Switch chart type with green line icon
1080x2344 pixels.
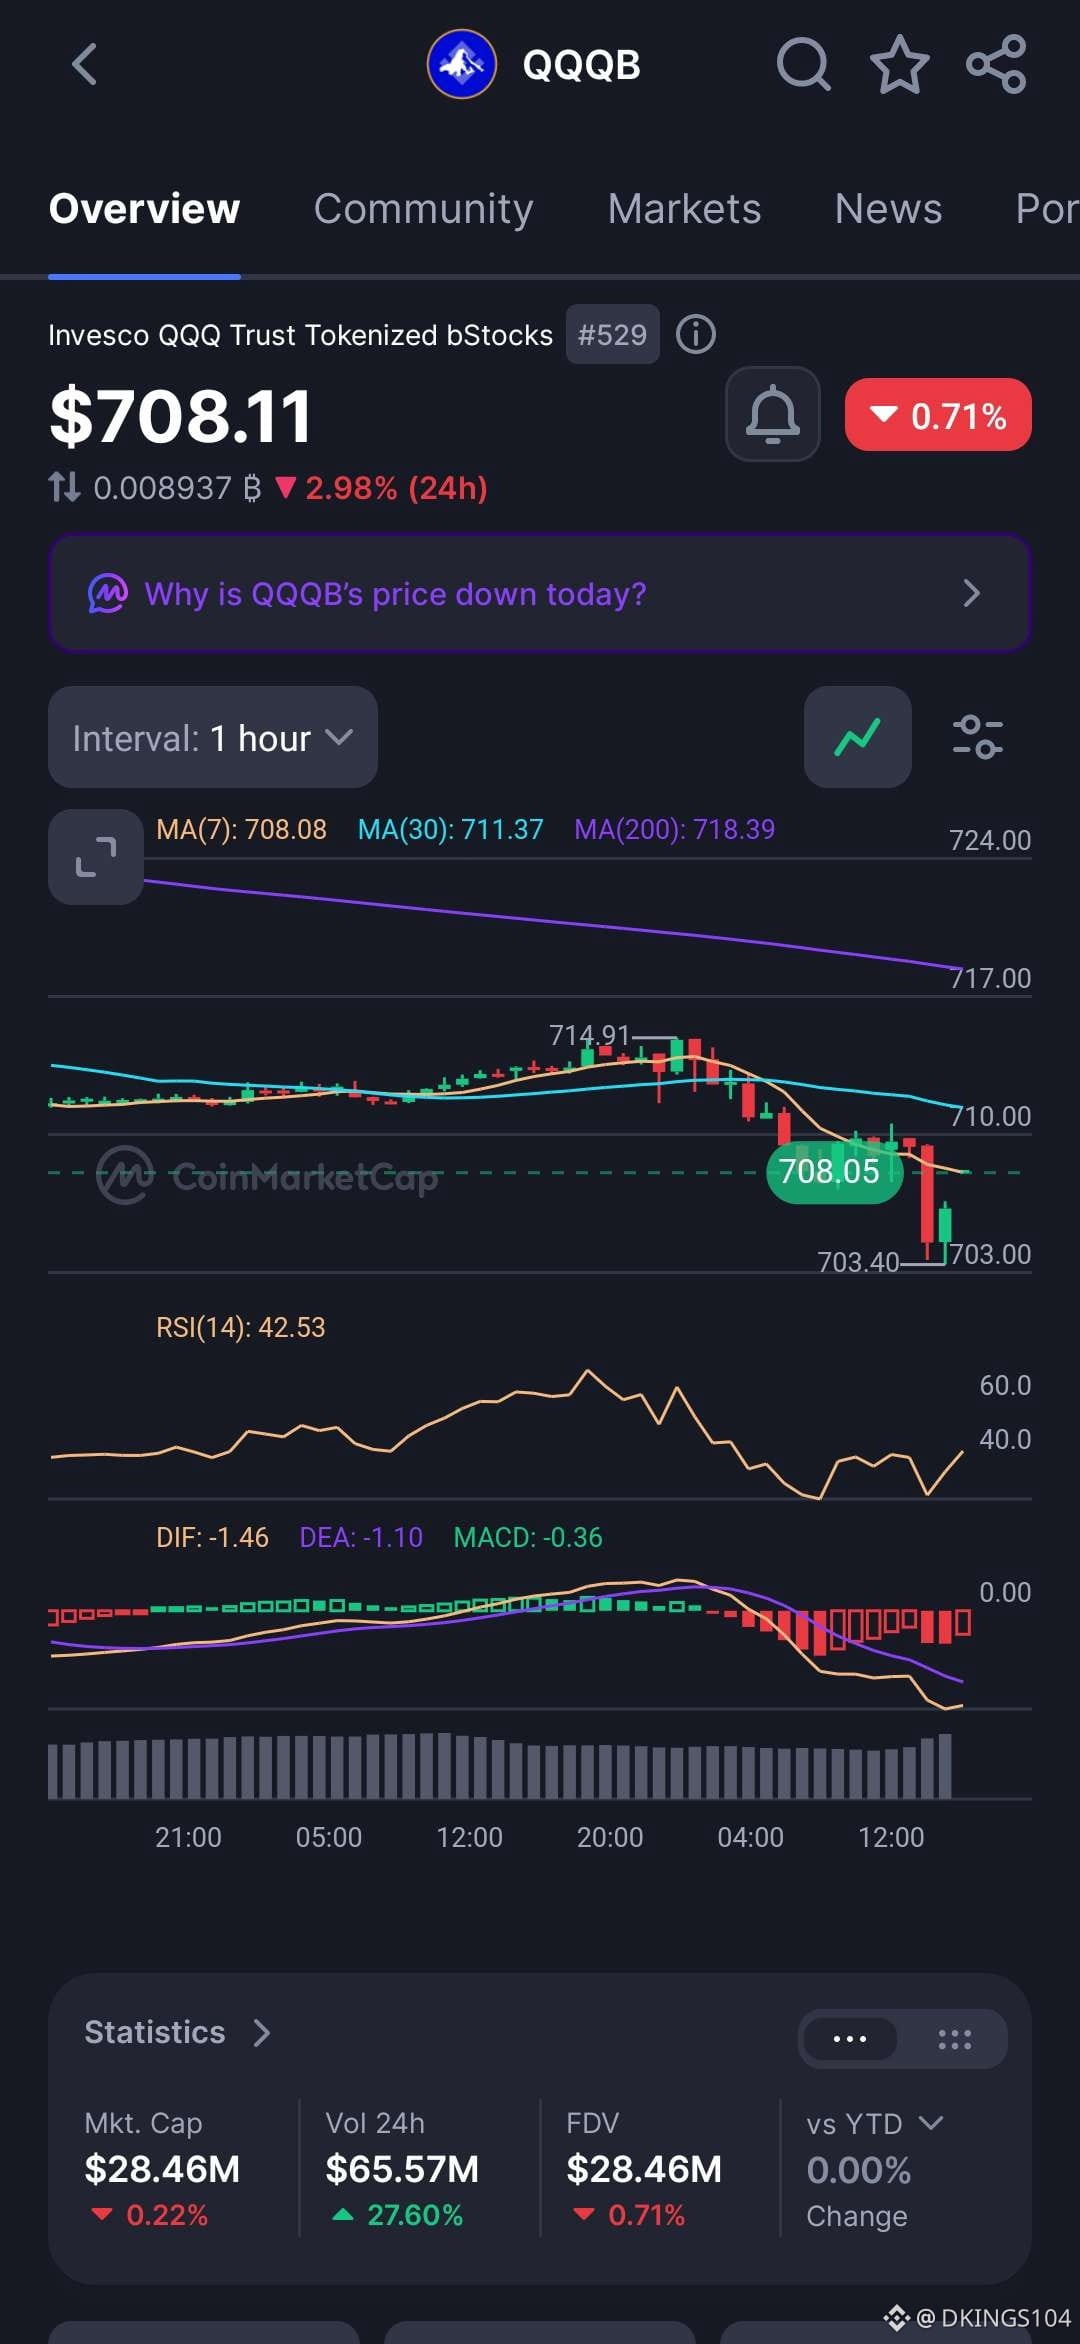click(x=858, y=737)
